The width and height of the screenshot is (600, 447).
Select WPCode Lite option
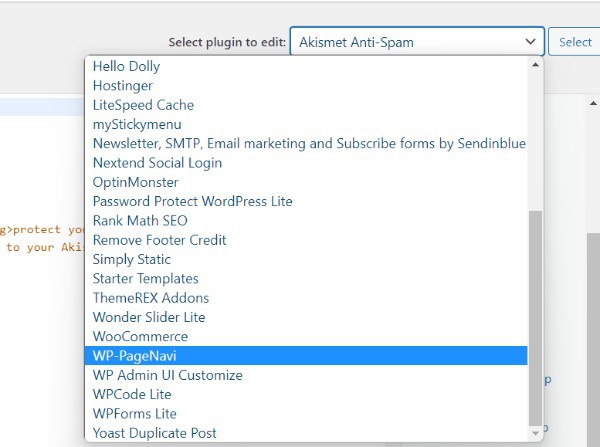(306, 394)
